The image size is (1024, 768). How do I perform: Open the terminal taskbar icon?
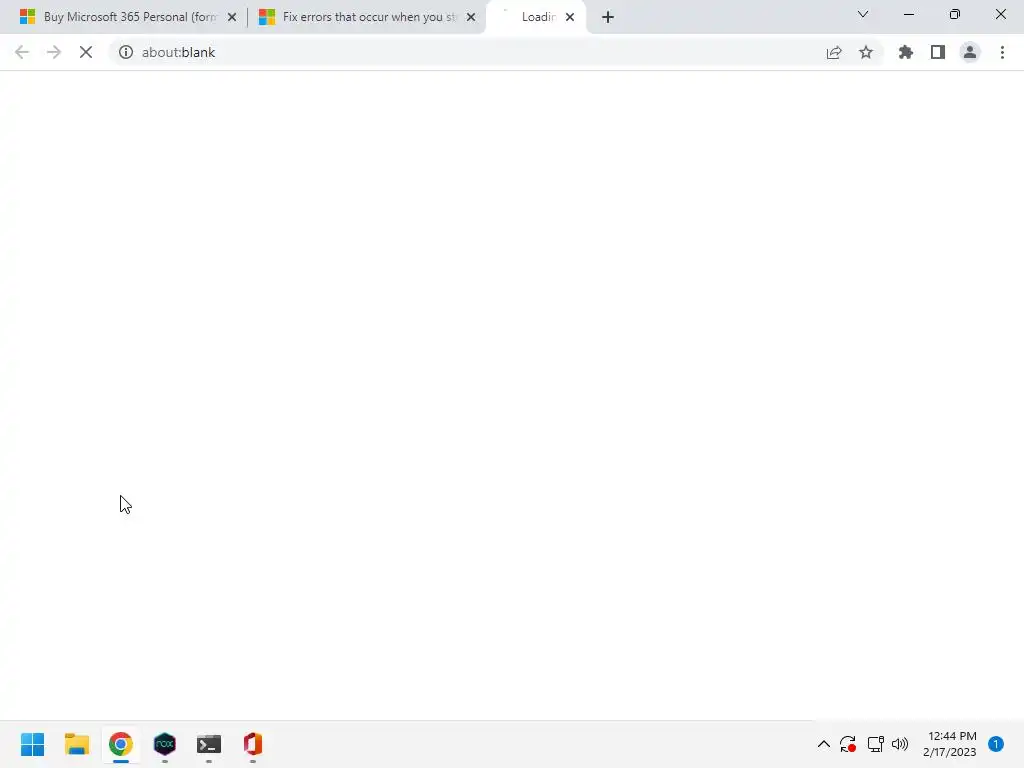pyautogui.click(x=209, y=744)
